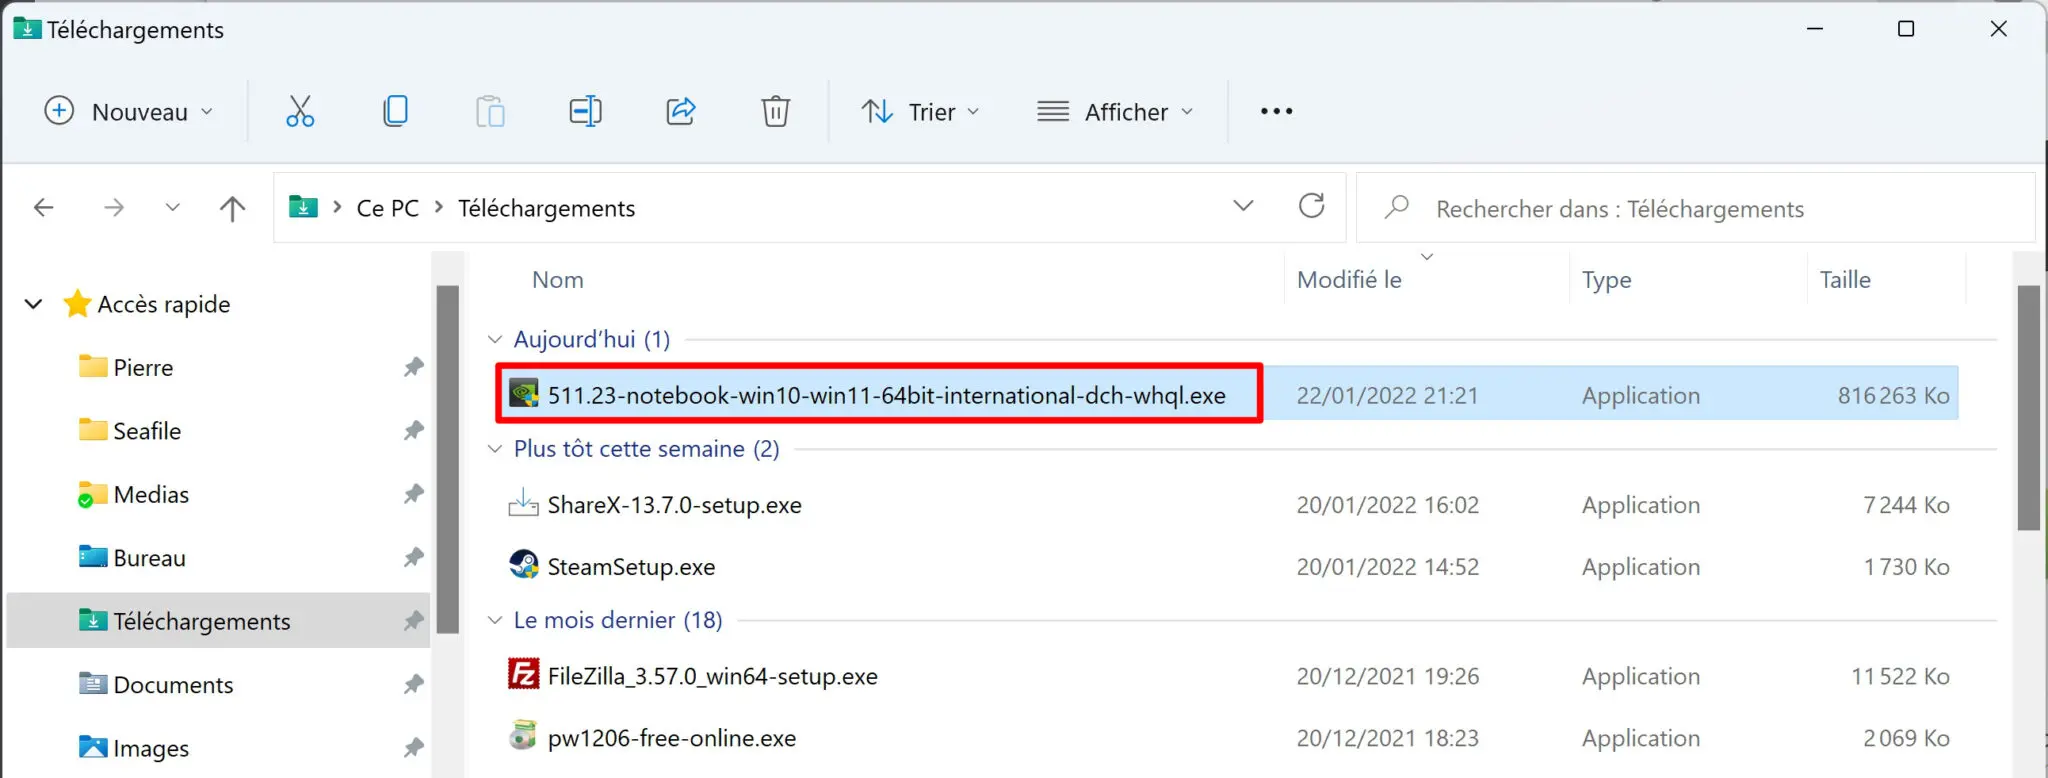This screenshot has height=778, width=2048.
Task: Click the Share icon in toolbar
Action: (681, 111)
